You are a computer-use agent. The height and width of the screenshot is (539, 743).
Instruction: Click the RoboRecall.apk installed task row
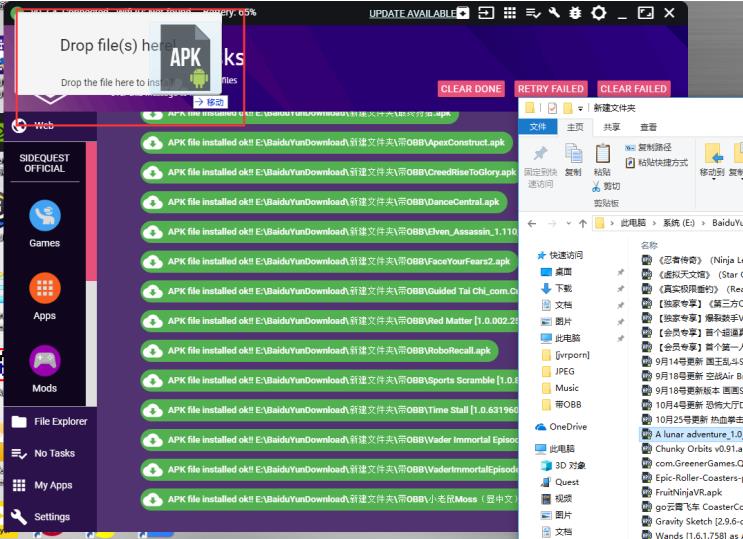point(319,351)
